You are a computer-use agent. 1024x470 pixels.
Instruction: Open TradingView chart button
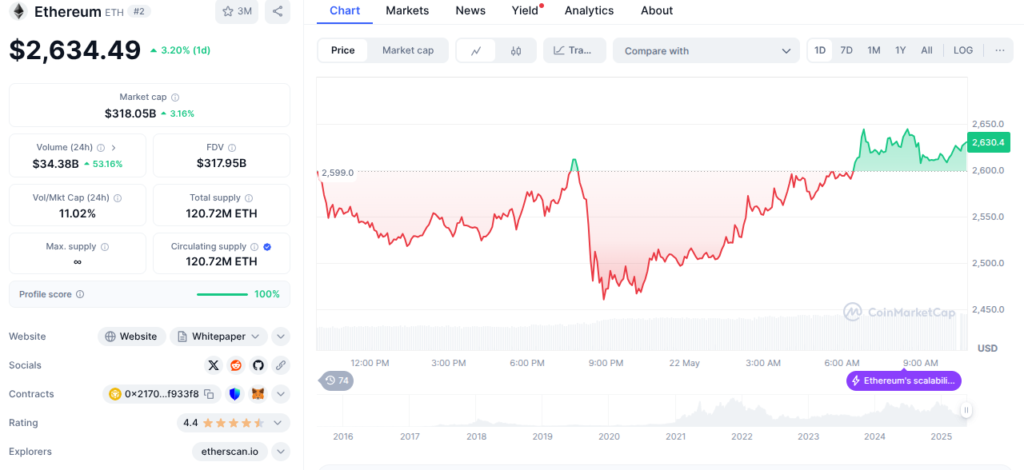coord(574,50)
